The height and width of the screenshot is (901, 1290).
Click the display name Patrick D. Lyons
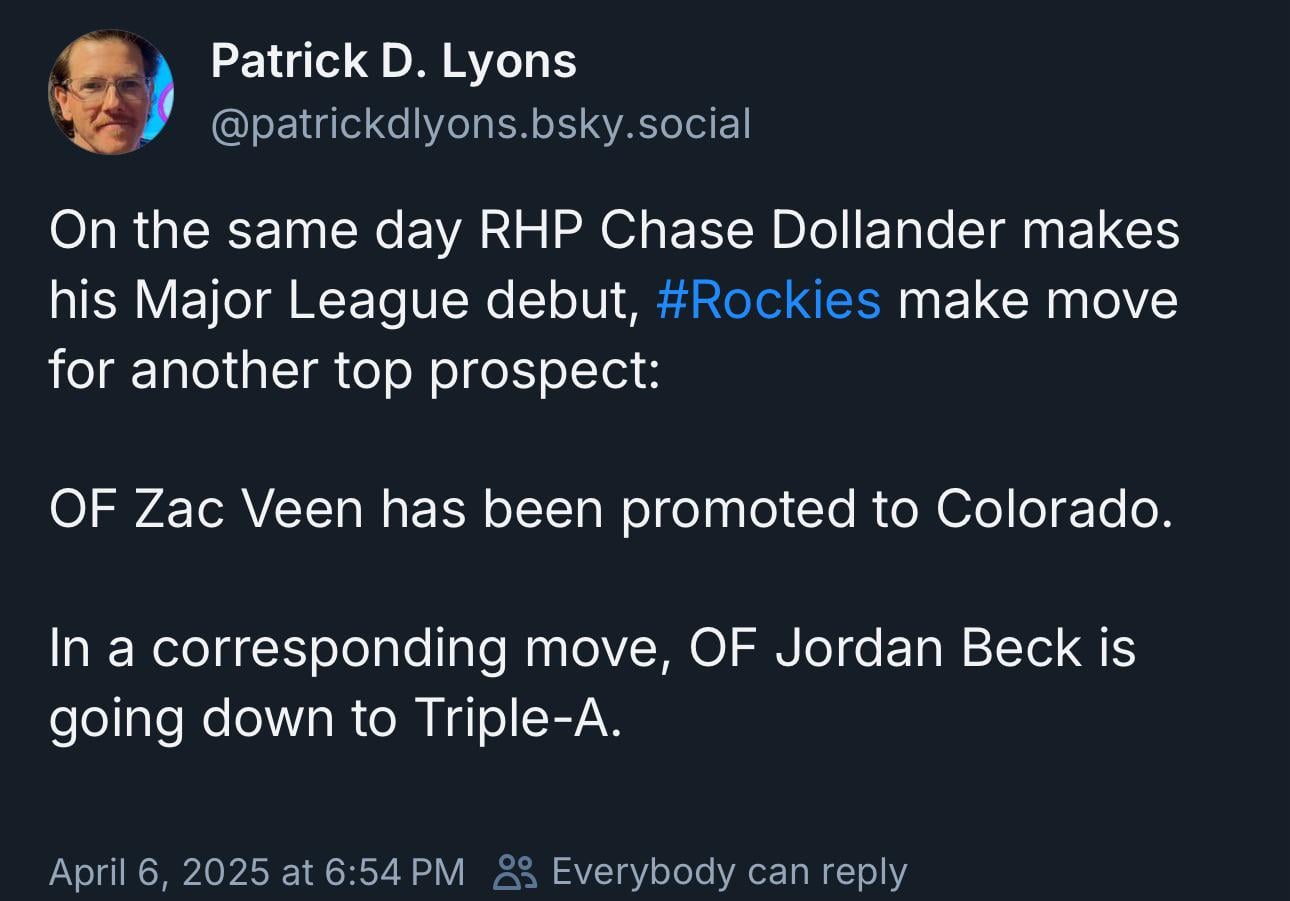click(x=392, y=60)
